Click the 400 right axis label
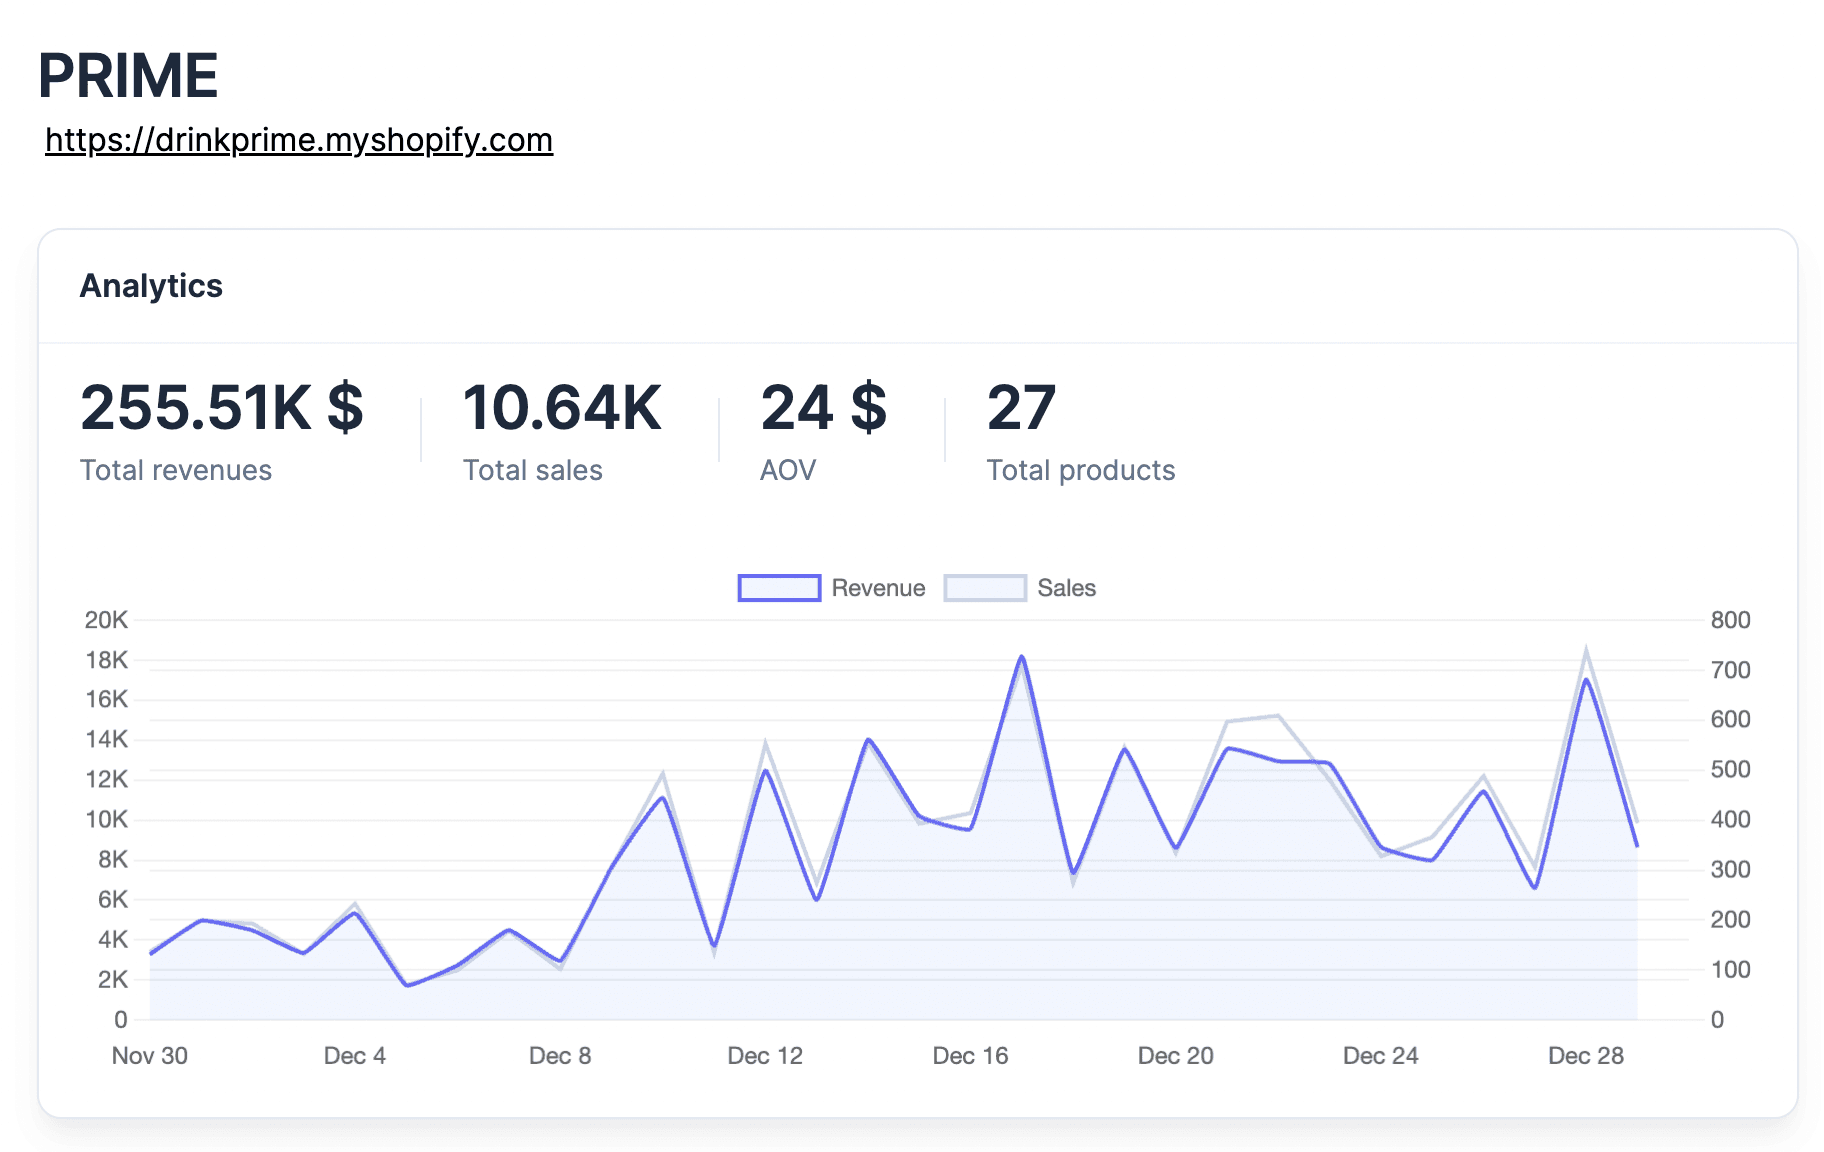This screenshot has height=1152, width=1824. coord(1730,820)
